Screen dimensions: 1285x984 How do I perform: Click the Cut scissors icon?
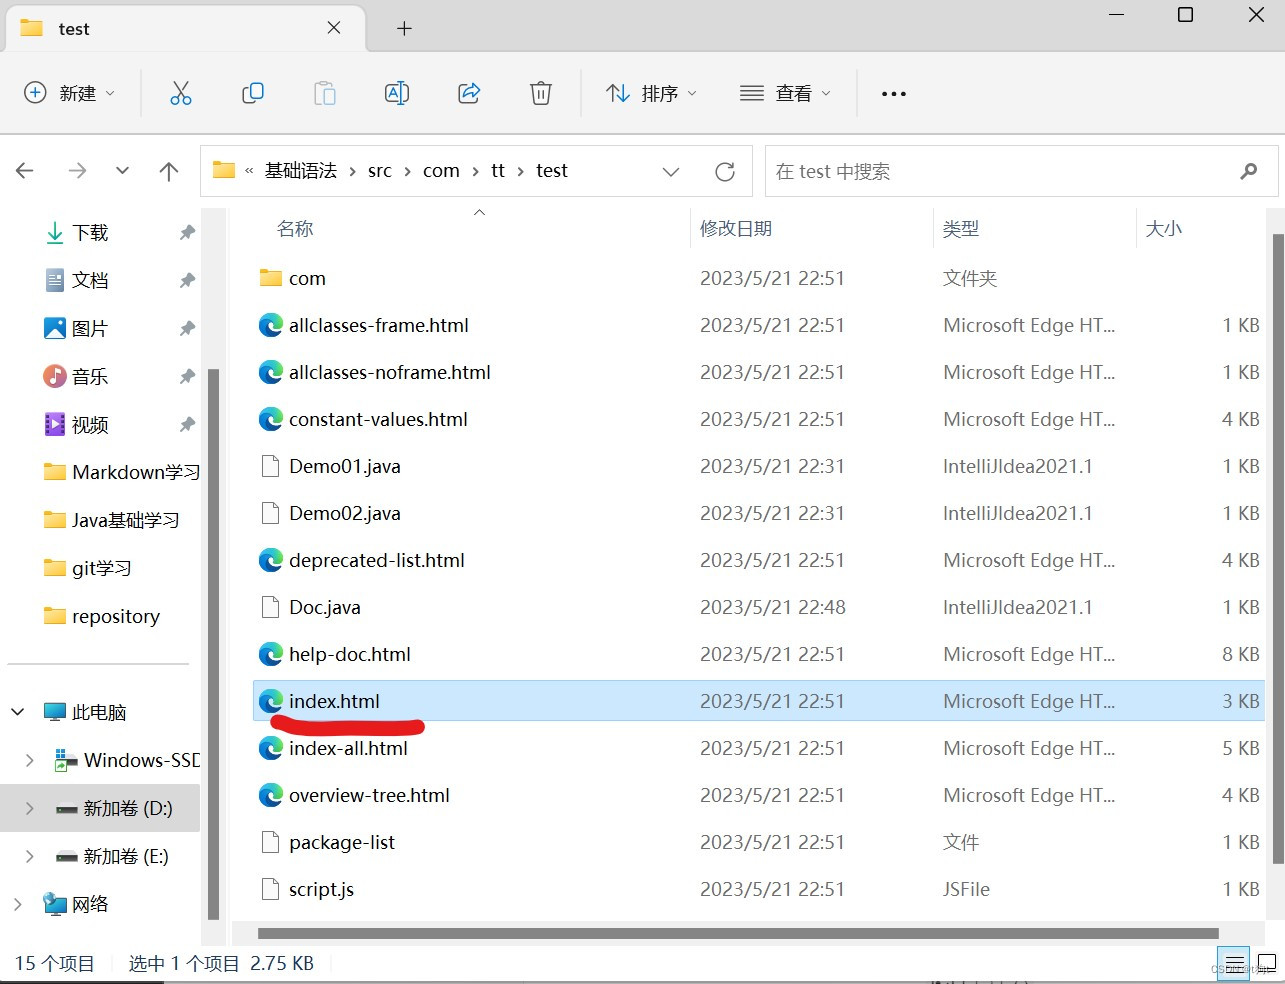(x=181, y=93)
